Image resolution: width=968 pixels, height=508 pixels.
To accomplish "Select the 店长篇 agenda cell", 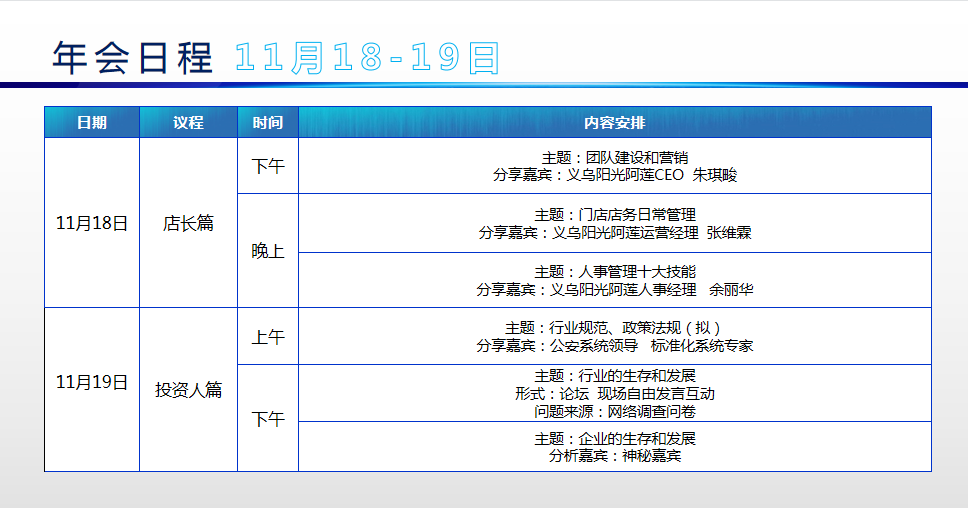I will [x=188, y=223].
